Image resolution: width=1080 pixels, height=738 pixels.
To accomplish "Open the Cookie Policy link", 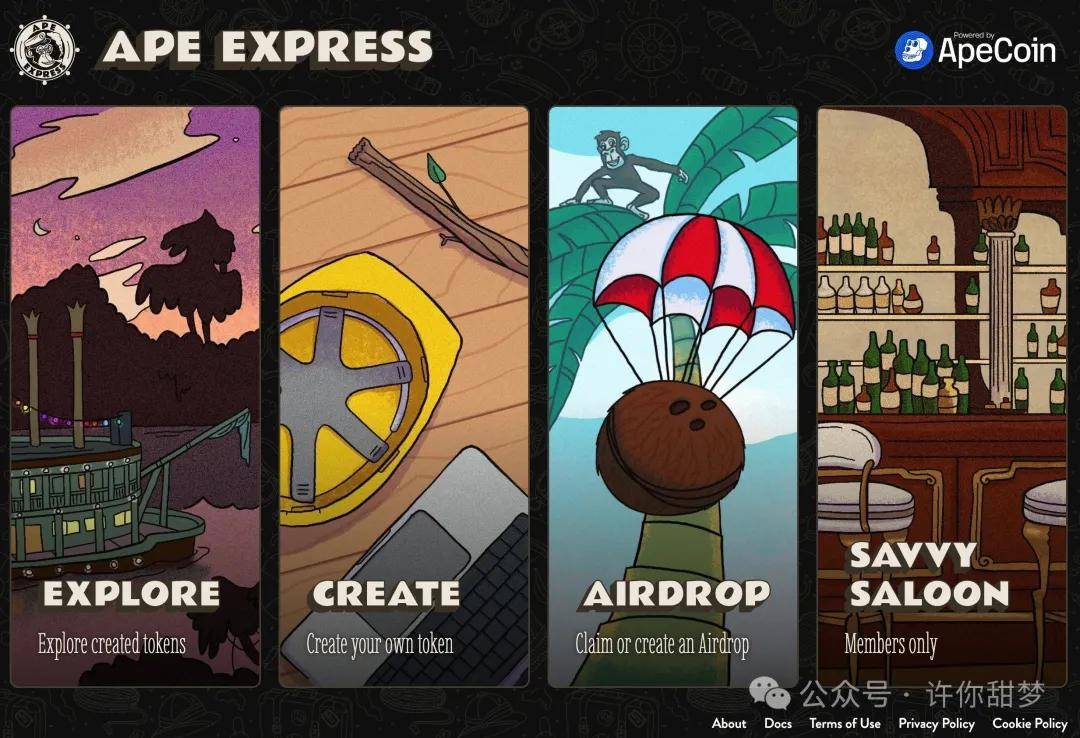I will (x=1030, y=724).
